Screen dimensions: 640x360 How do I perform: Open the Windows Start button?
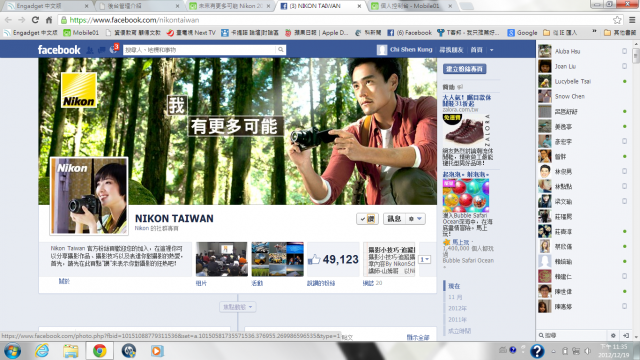click(x=12, y=351)
